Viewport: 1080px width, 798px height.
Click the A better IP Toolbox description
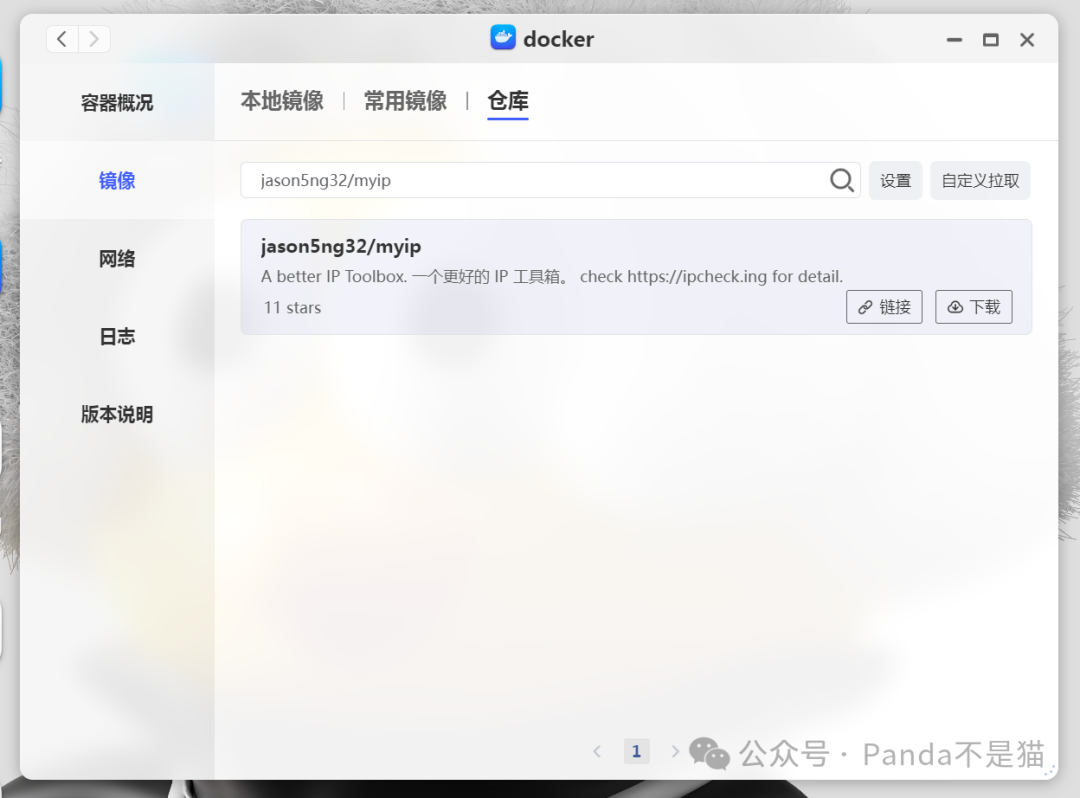coord(552,277)
